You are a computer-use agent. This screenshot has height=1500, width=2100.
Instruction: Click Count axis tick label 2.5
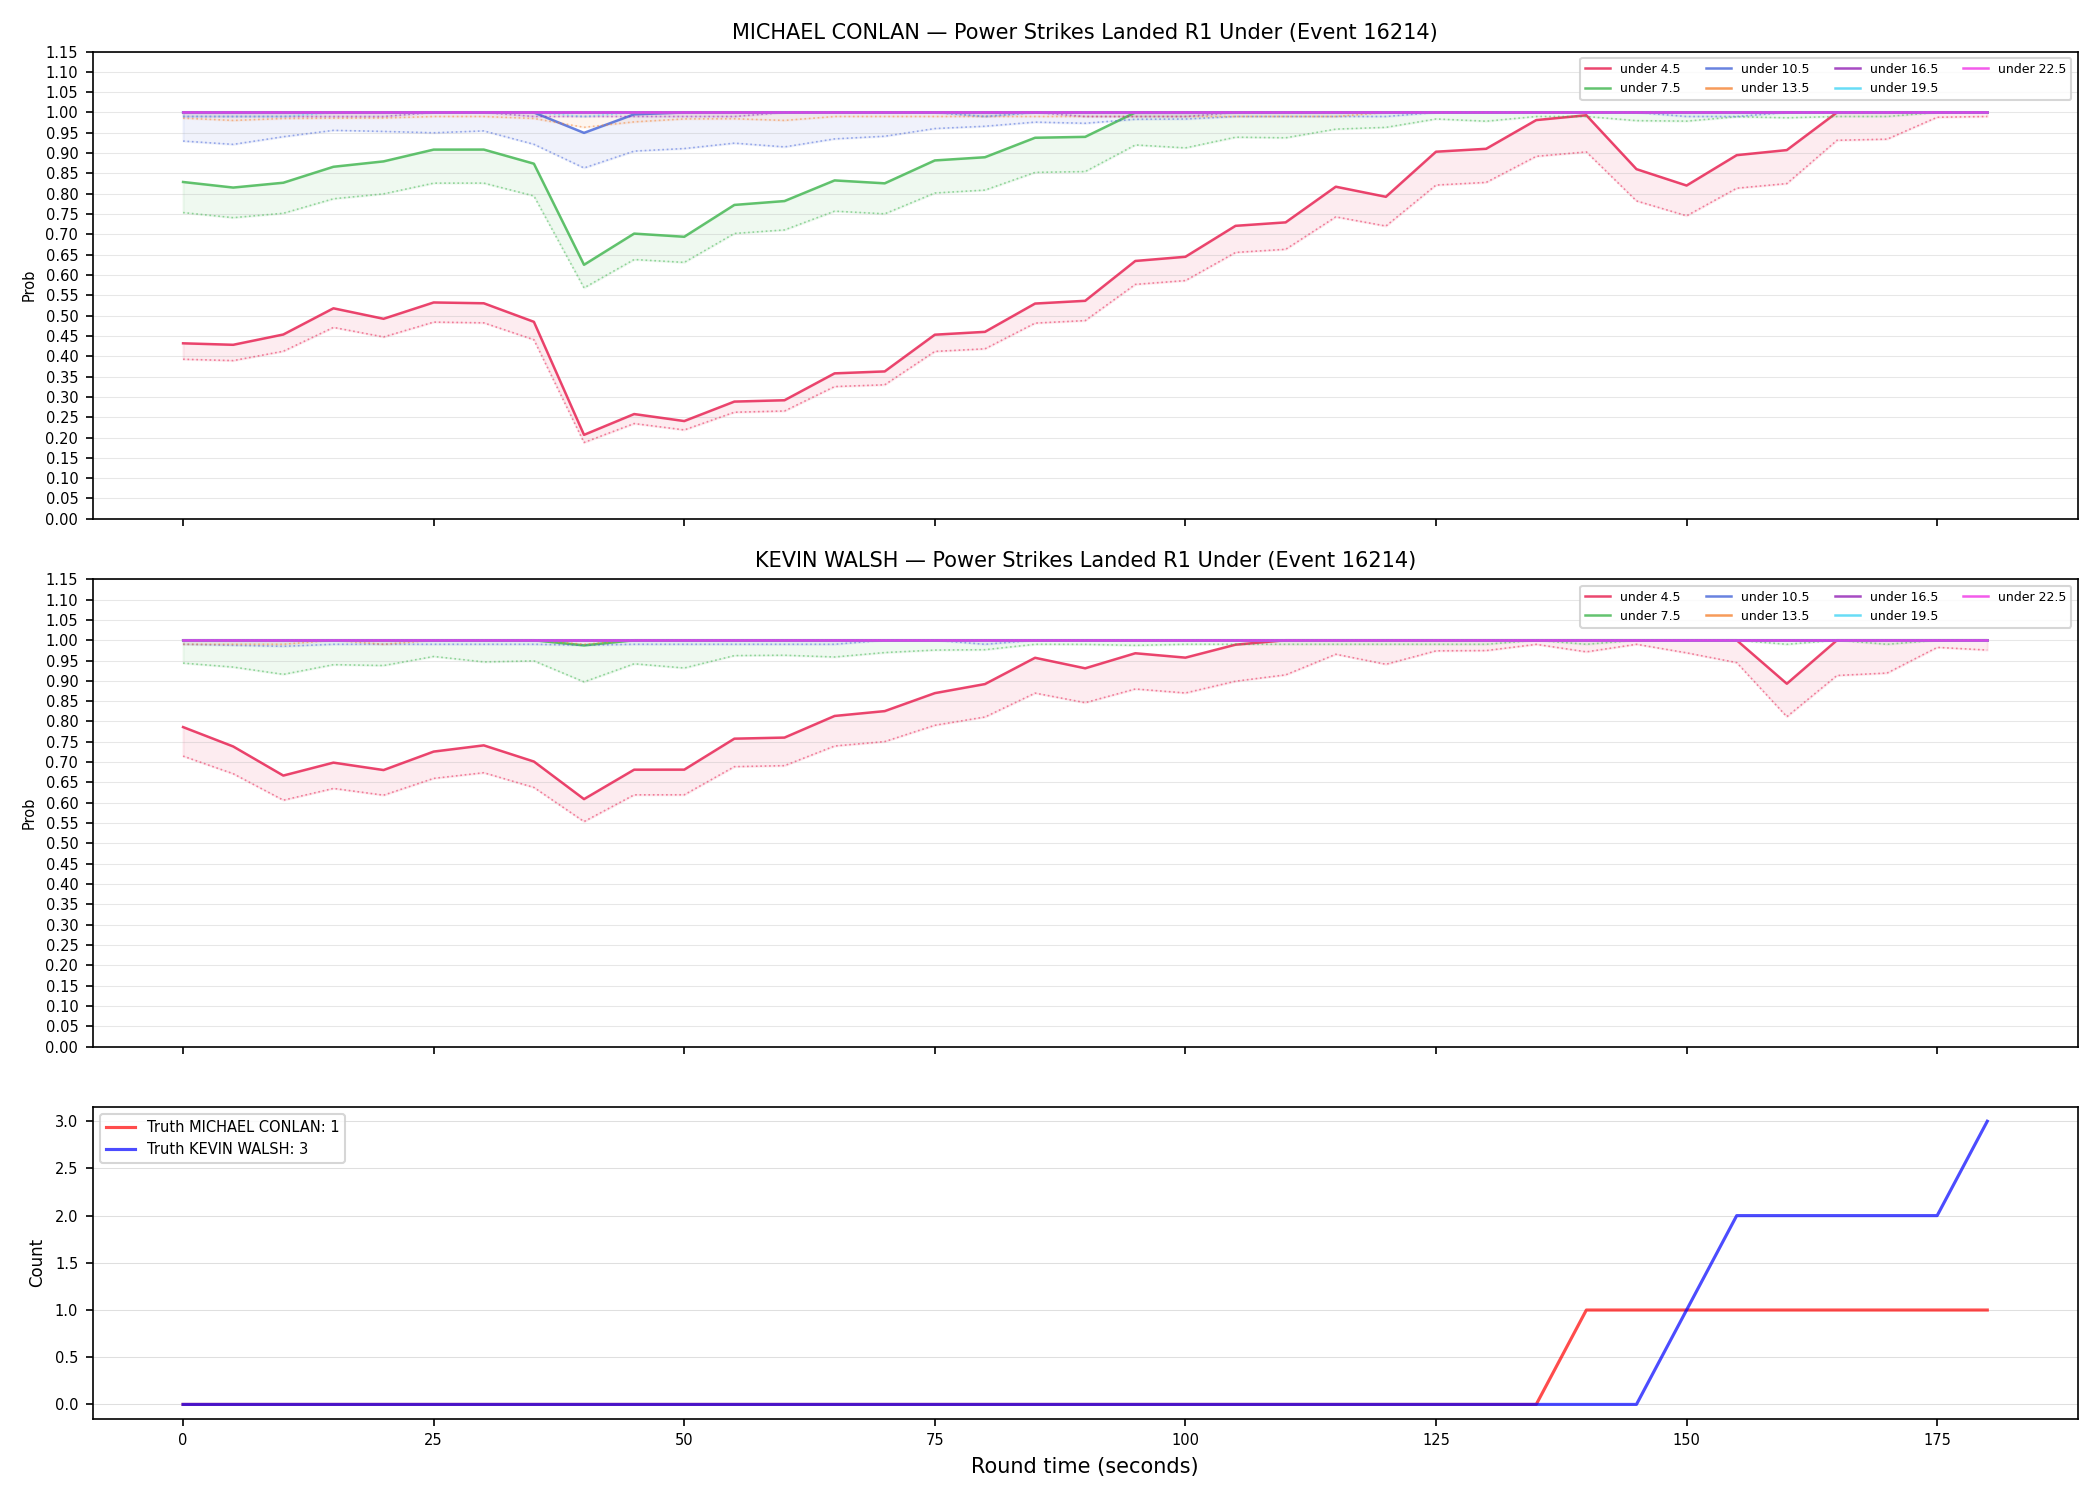pyautogui.click(x=66, y=1169)
